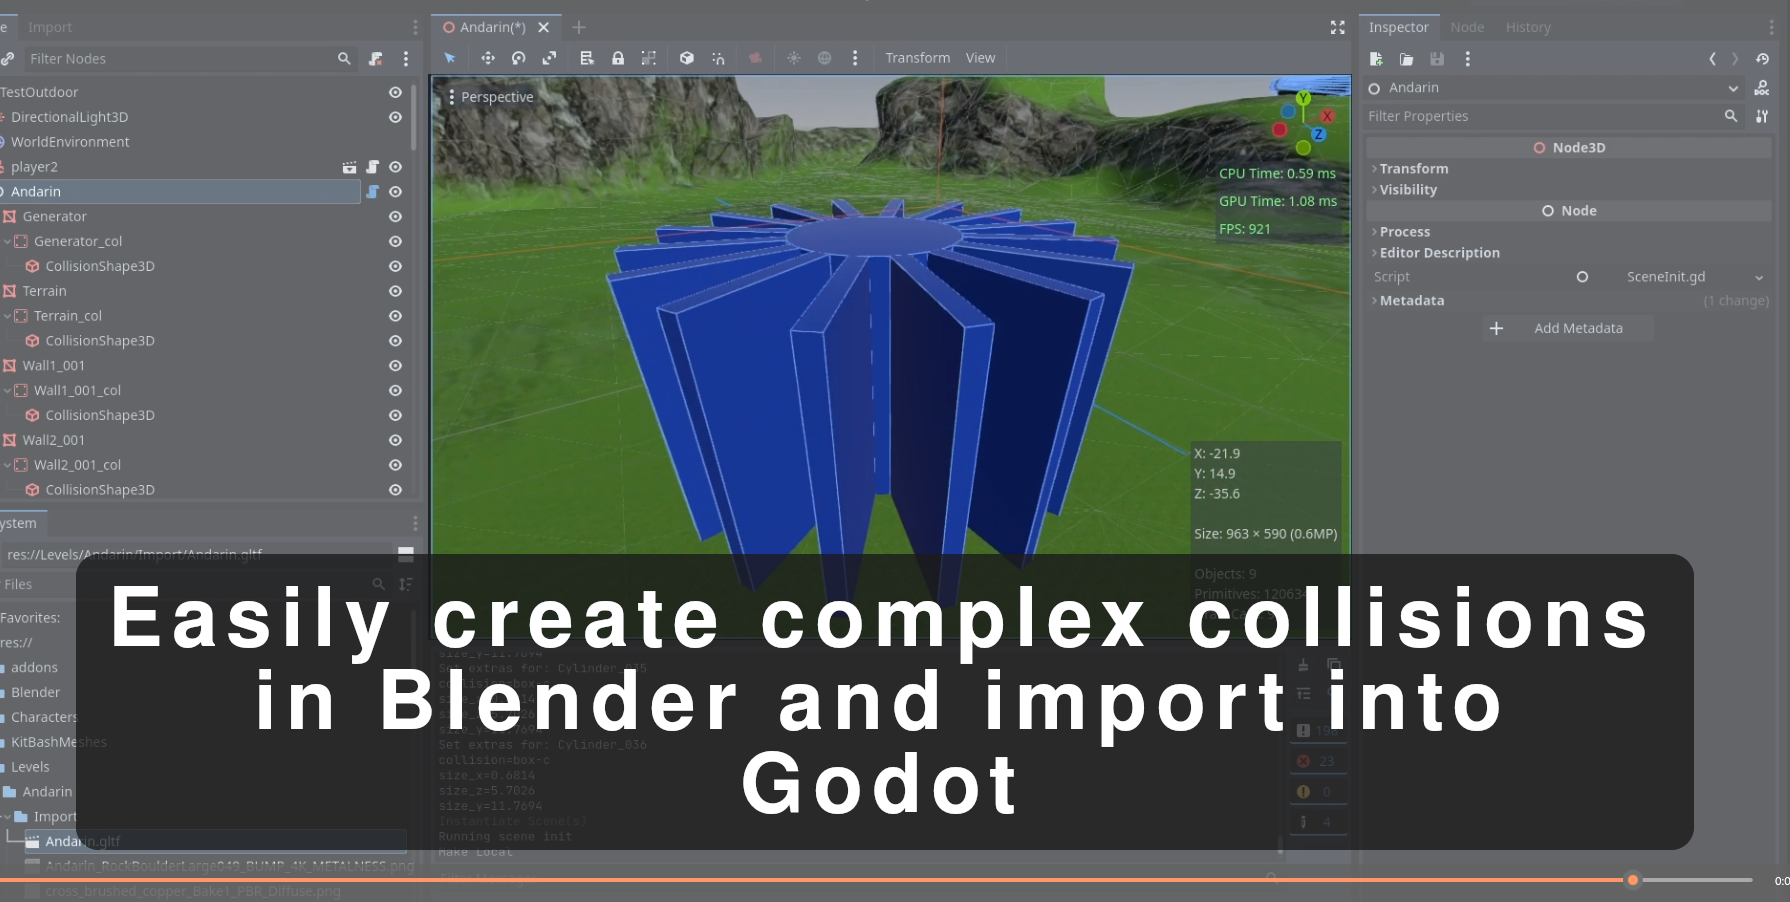Open the viewport View menu

(x=980, y=58)
